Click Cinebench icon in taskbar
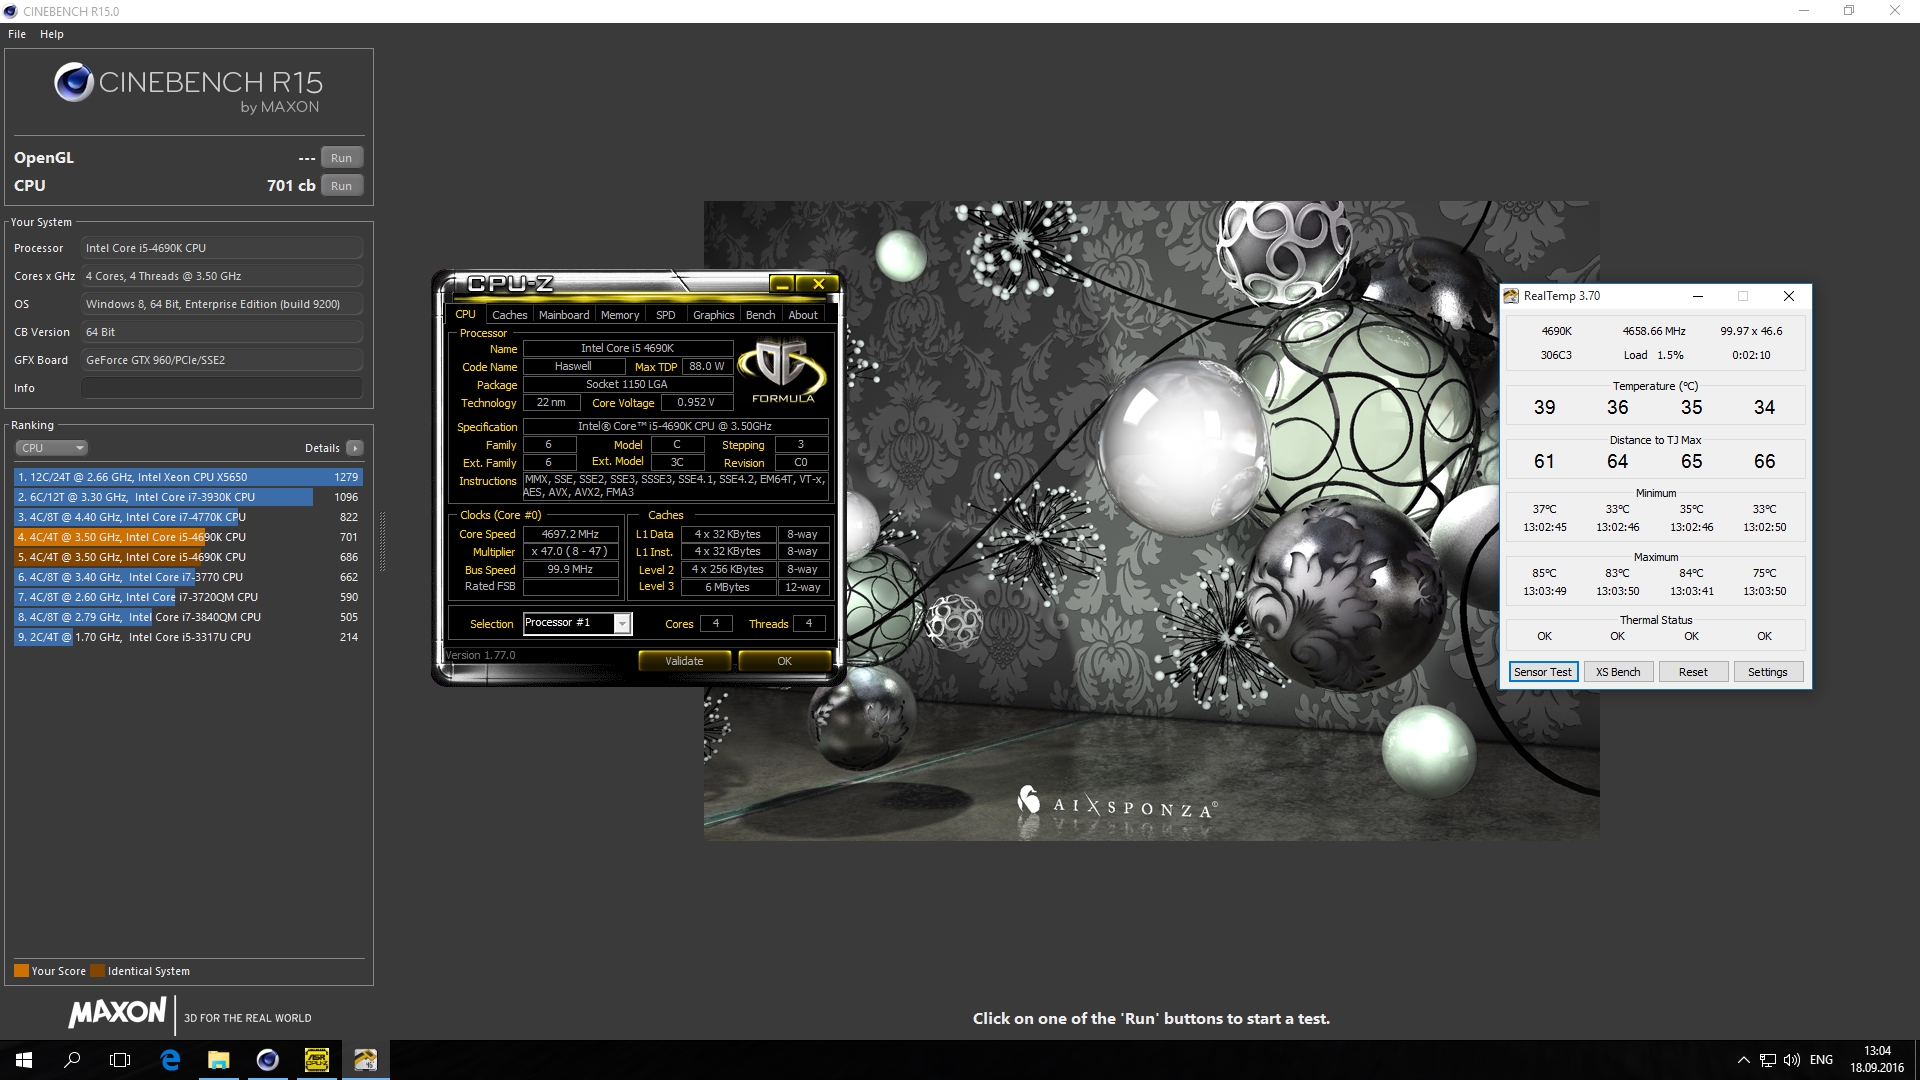1920x1080 pixels. click(x=267, y=1060)
